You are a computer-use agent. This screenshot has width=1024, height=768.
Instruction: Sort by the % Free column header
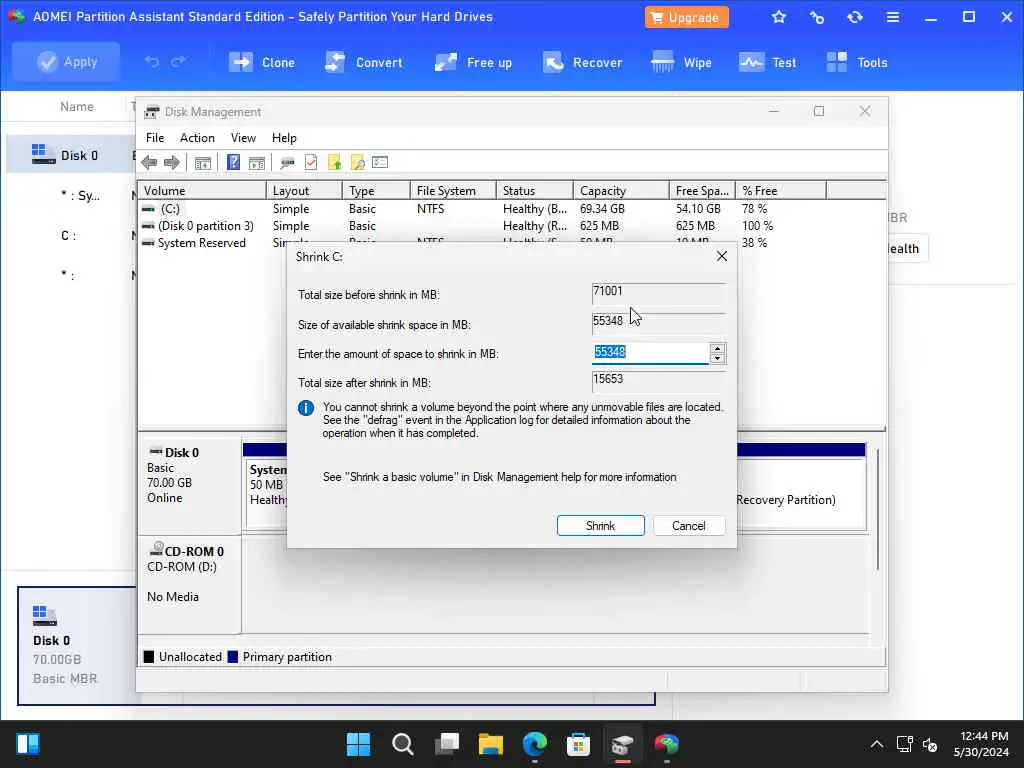(780, 191)
